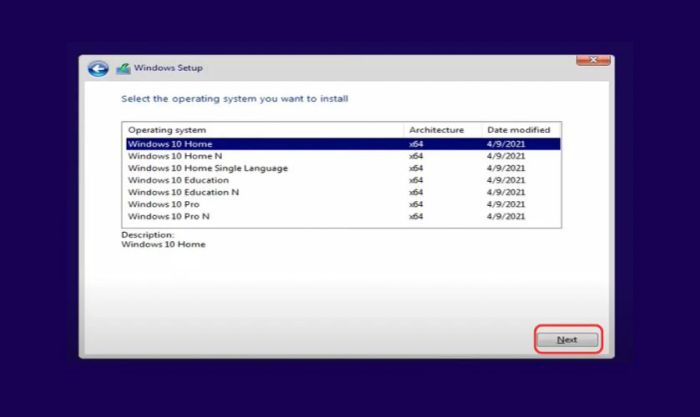Select Windows 10 Pro N row
This screenshot has width=700, height=417.
click(343, 217)
